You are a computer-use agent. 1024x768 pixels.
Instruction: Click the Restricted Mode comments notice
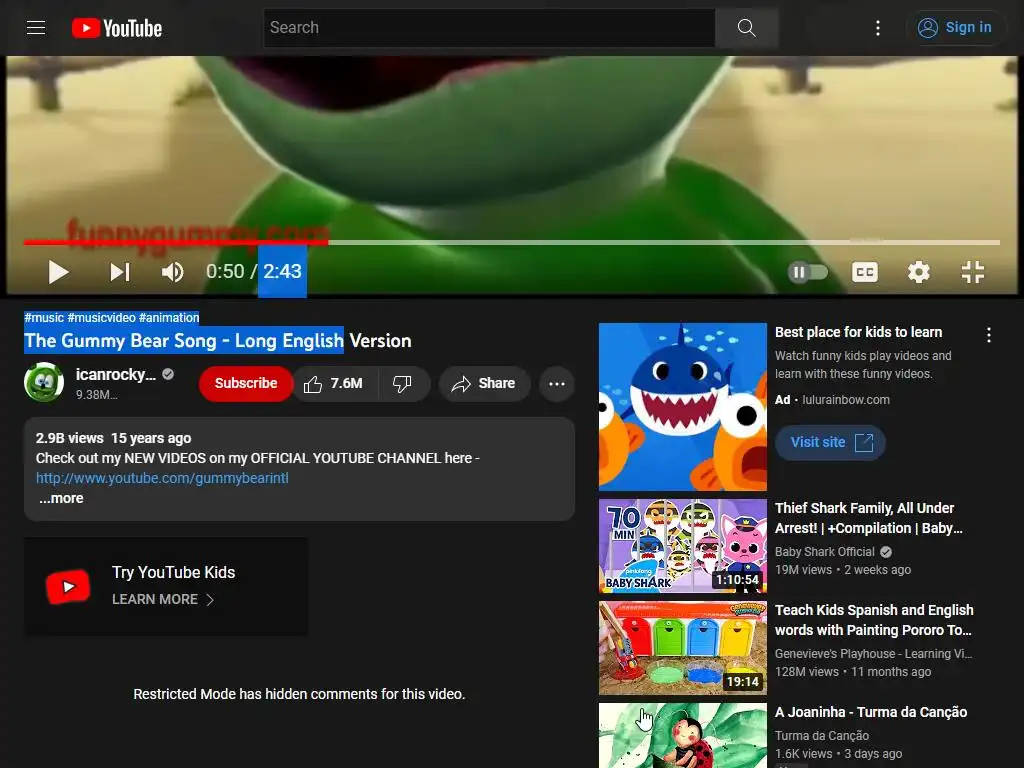[299, 694]
